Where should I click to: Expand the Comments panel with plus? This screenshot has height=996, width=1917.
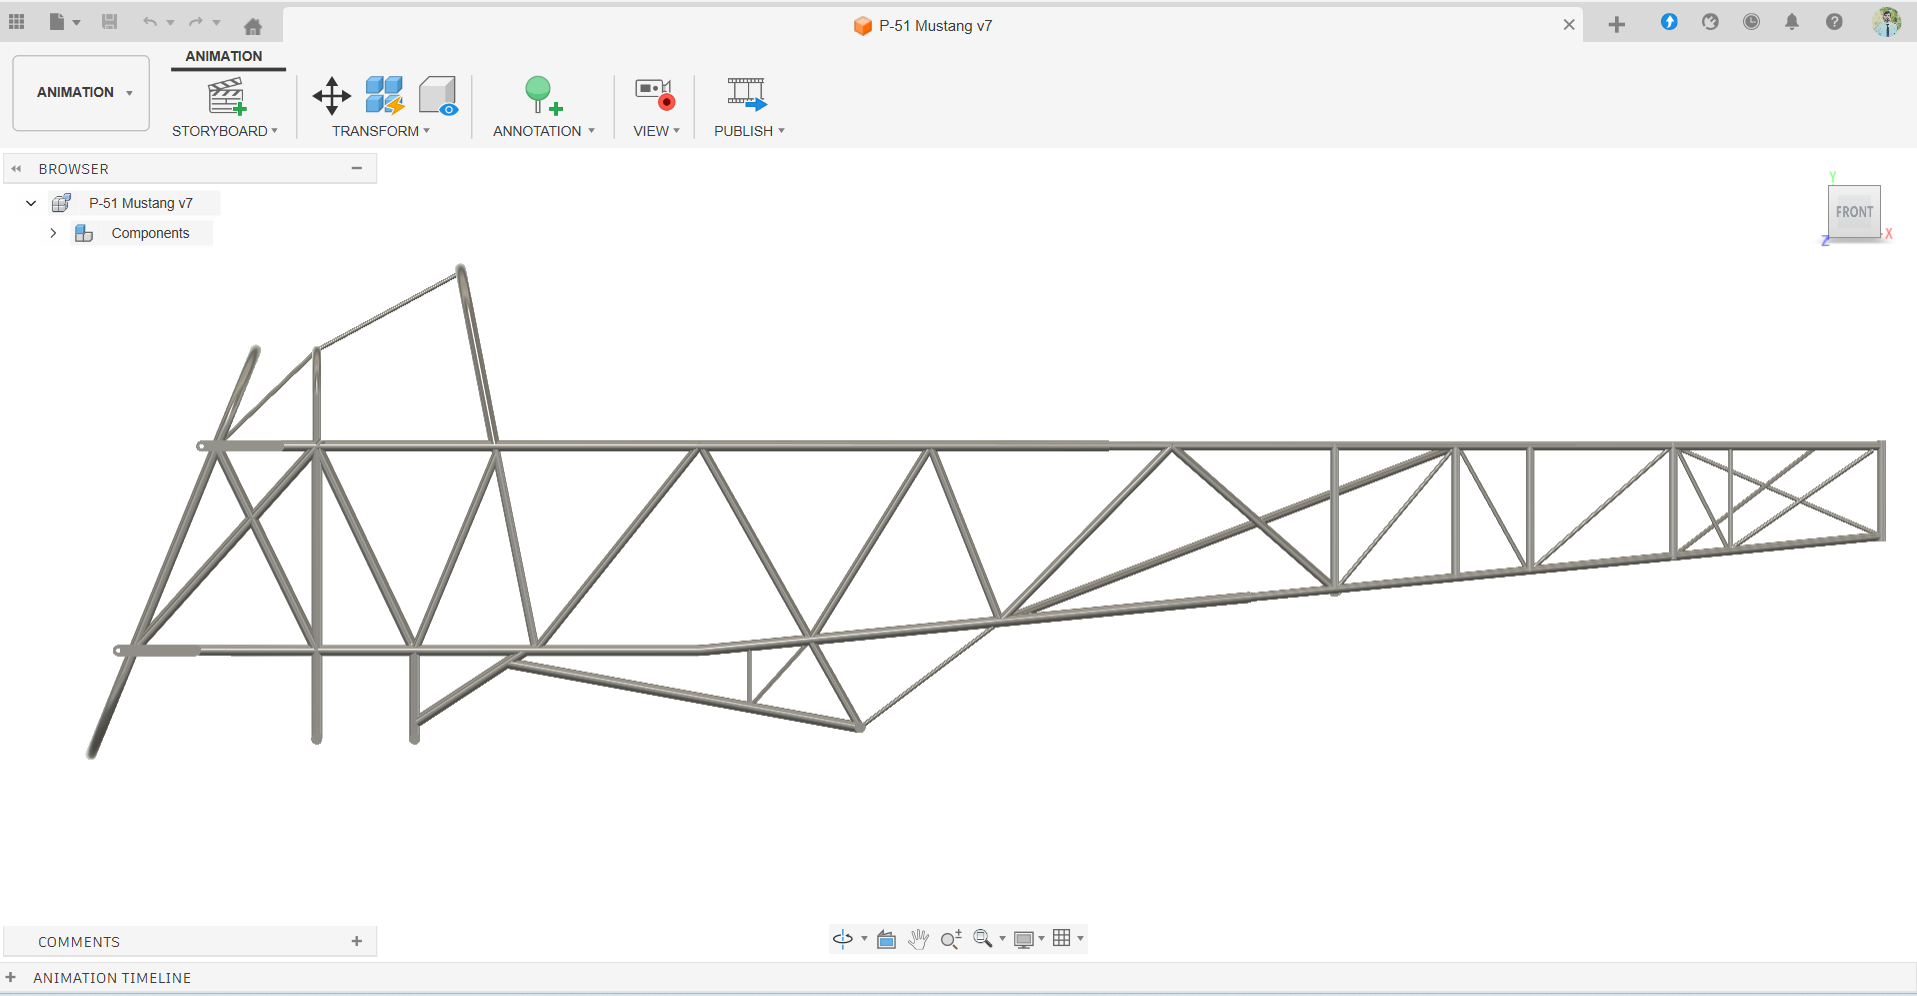pyautogui.click(x=357, y=941)
